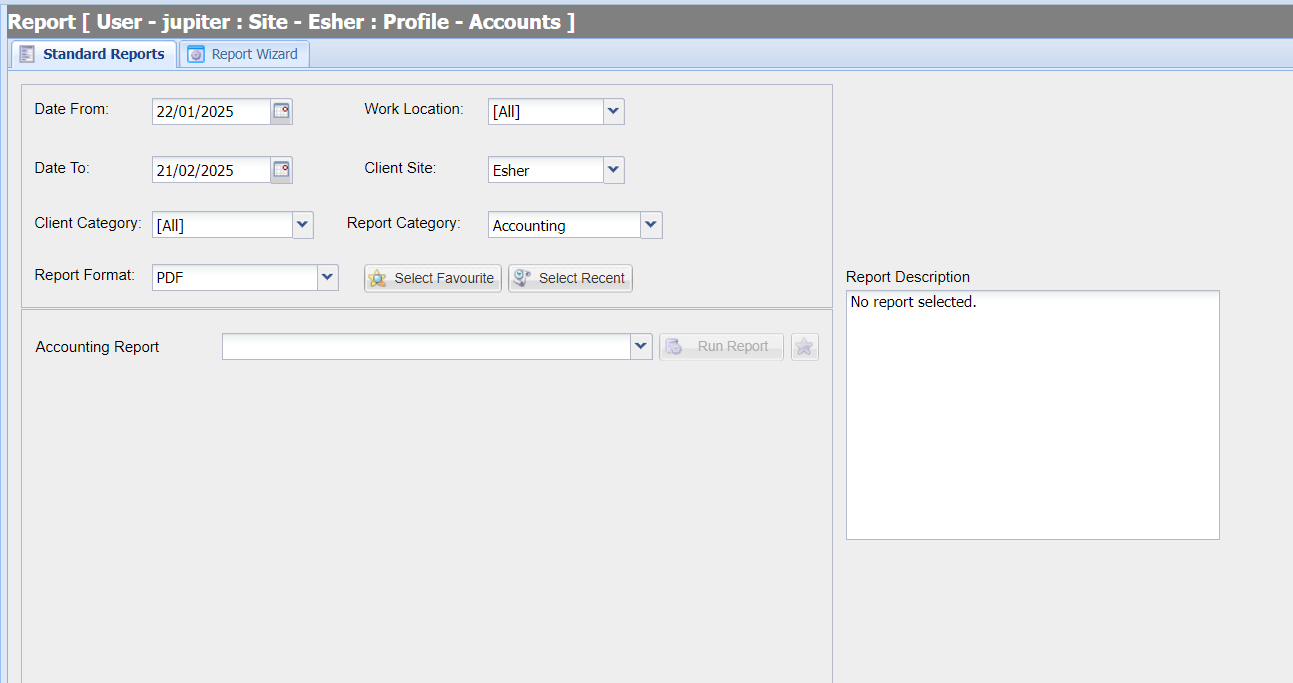Click the 'Report Category:' label
This screenshot has height=683, width=1293.
pos(404,223)
